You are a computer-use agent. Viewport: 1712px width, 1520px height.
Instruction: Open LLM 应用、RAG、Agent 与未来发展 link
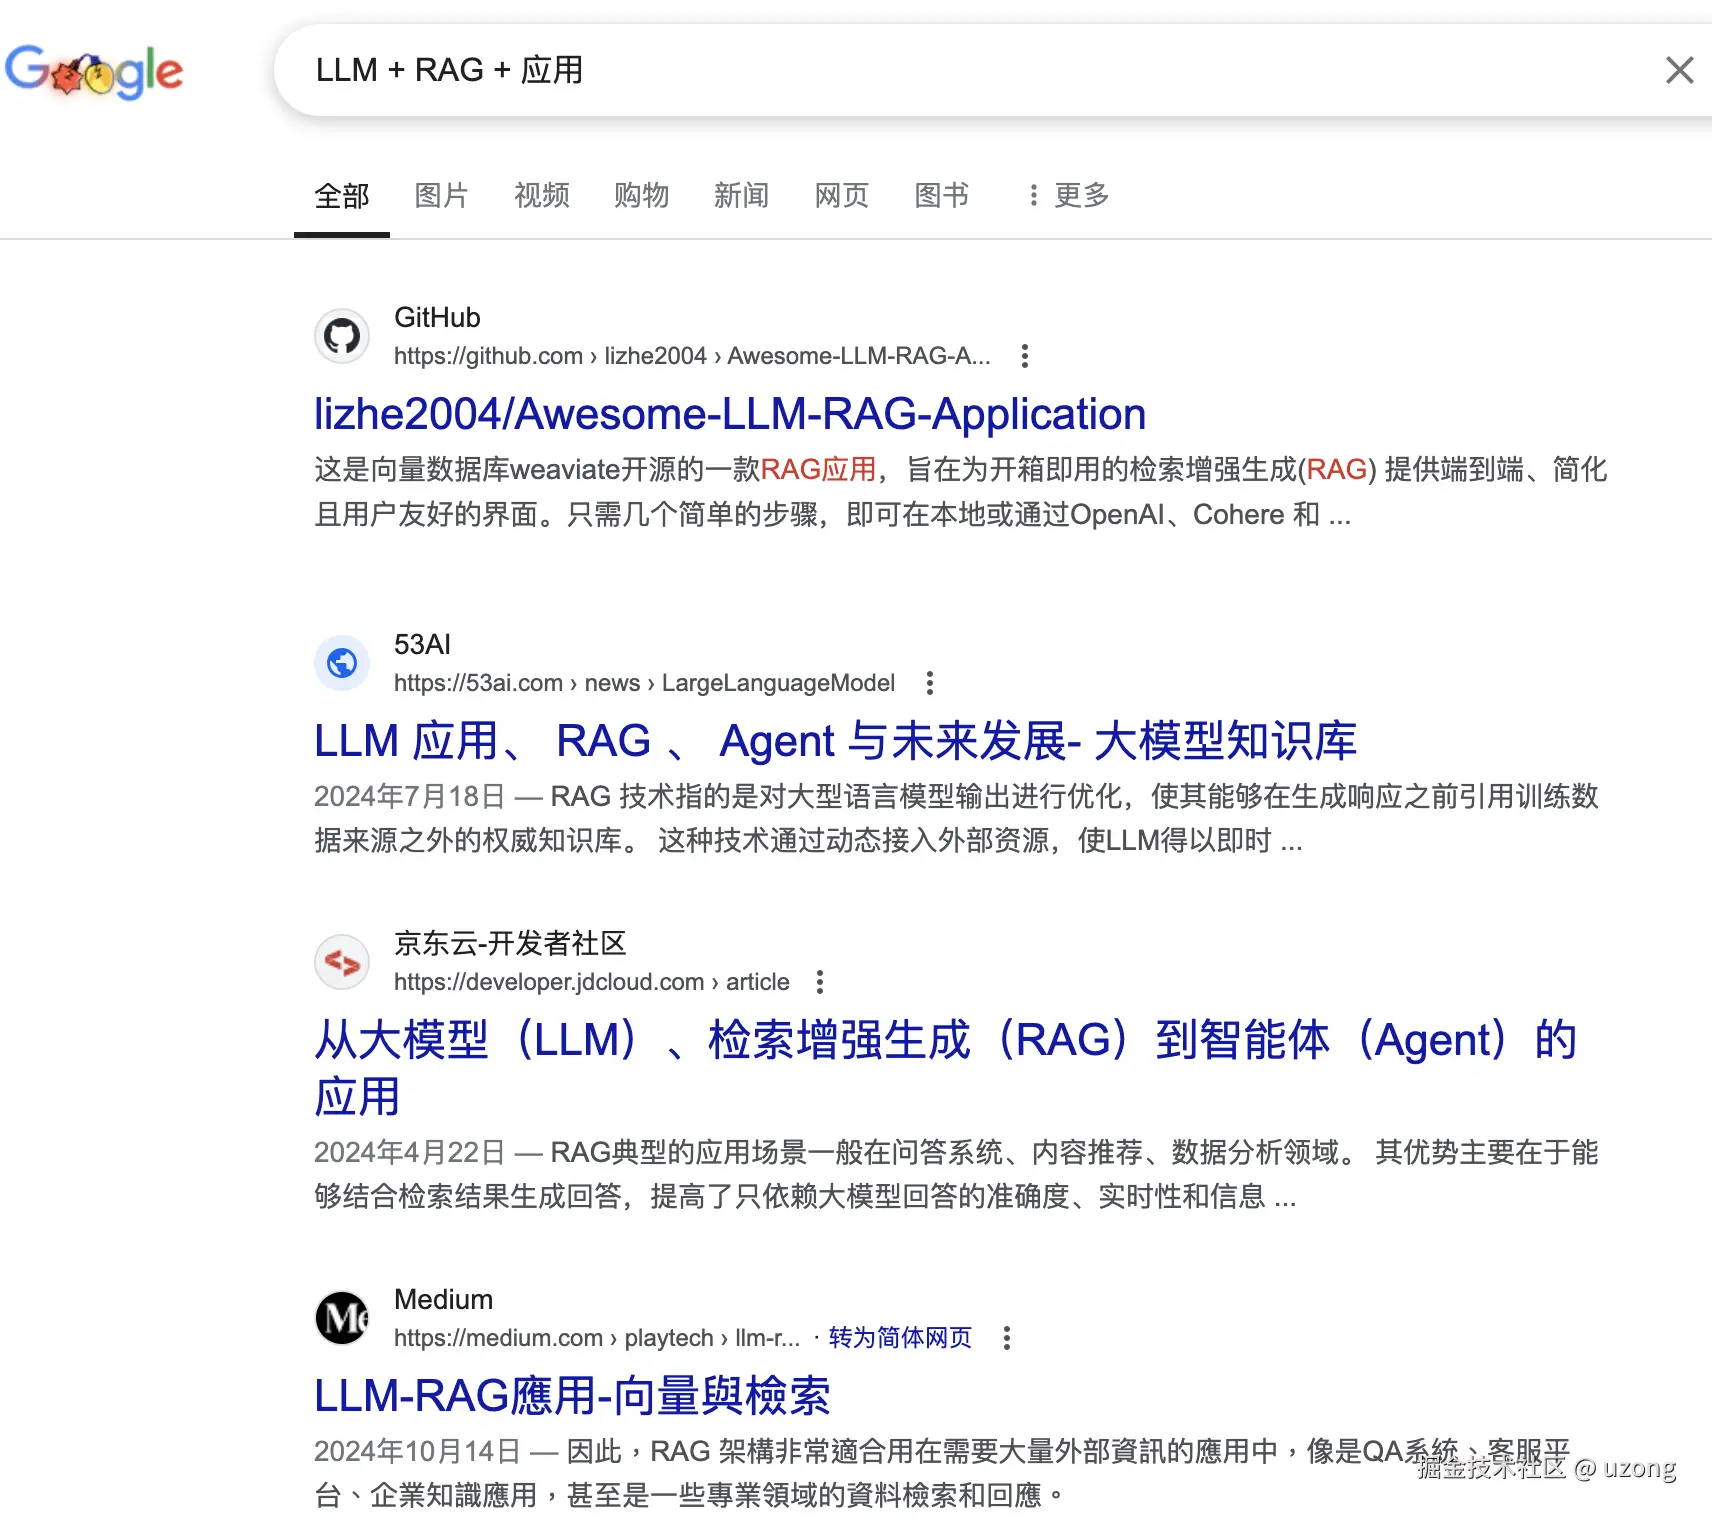(x=835, y=741)
